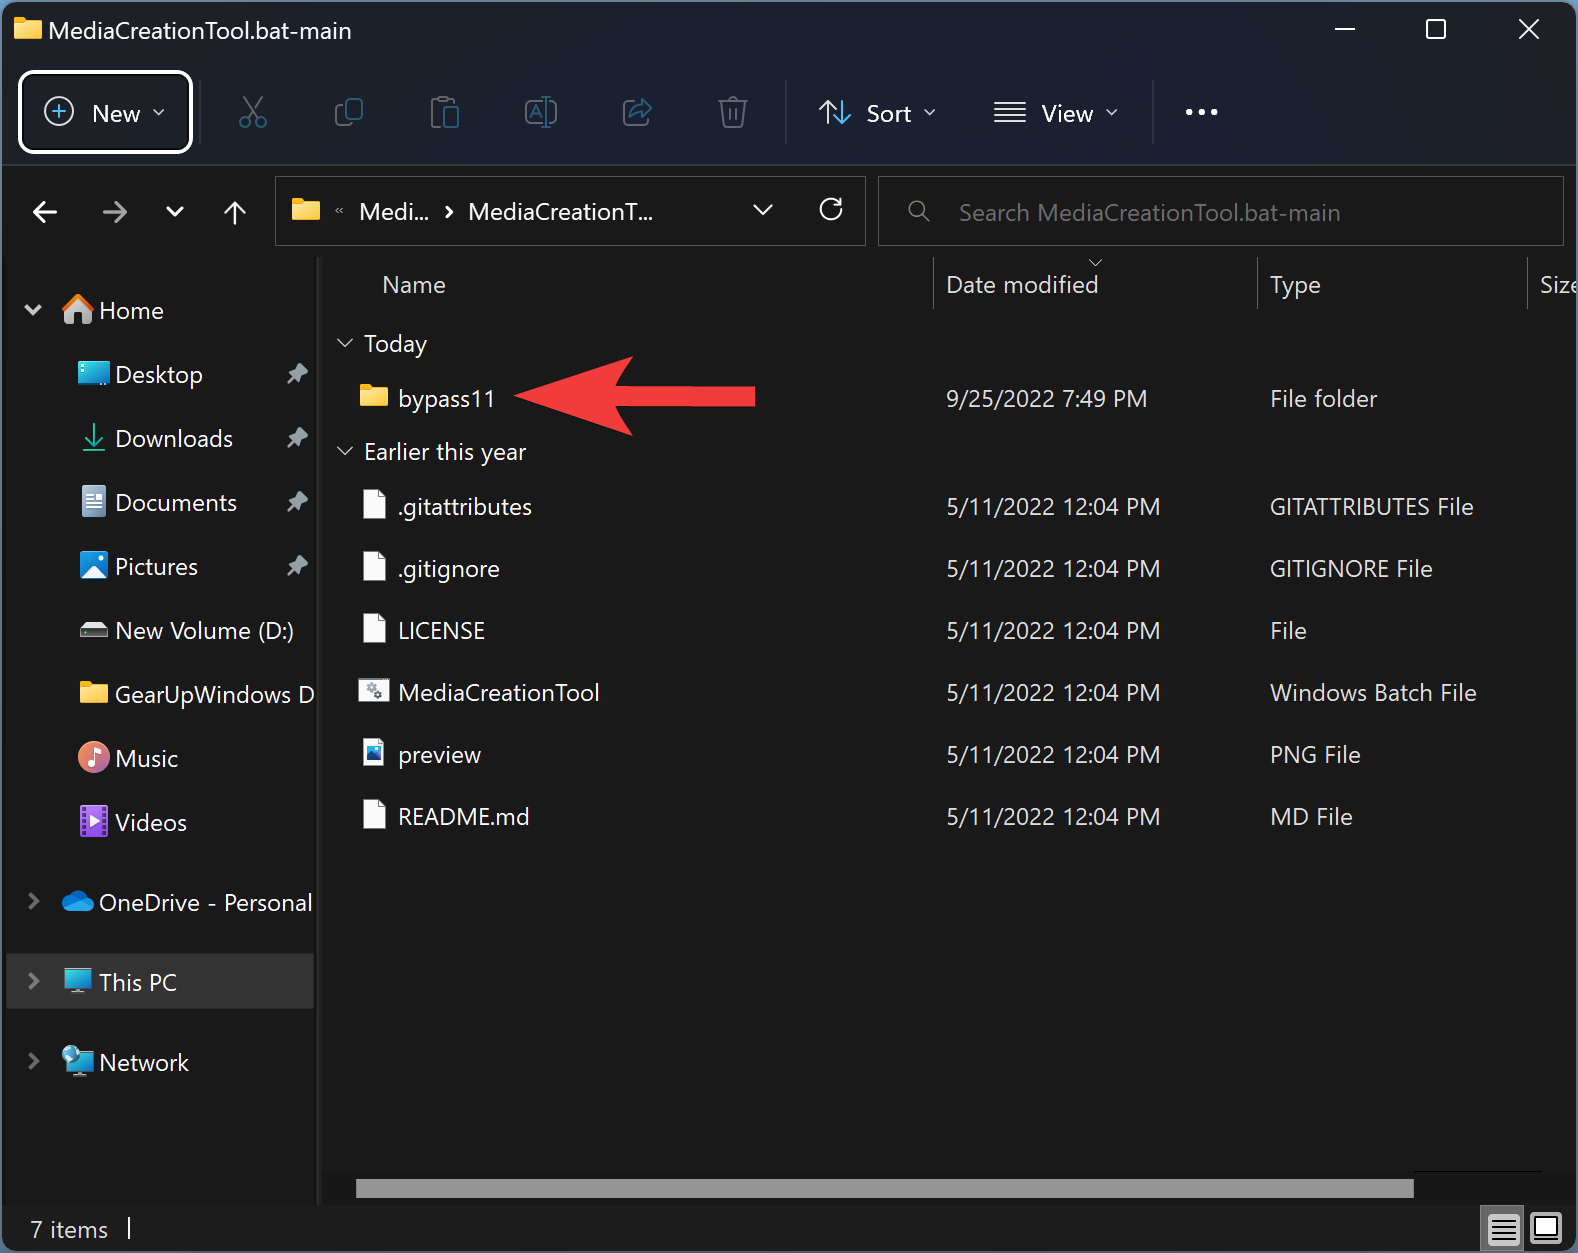Click the folder icon in address bar

(306, 210)
